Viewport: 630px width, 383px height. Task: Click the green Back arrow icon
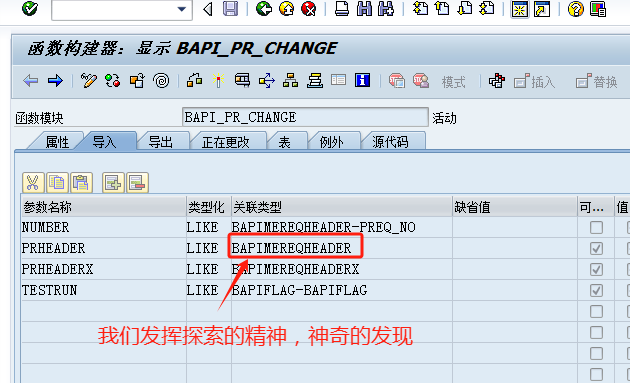pyautogui.click(x=264, y=9)
